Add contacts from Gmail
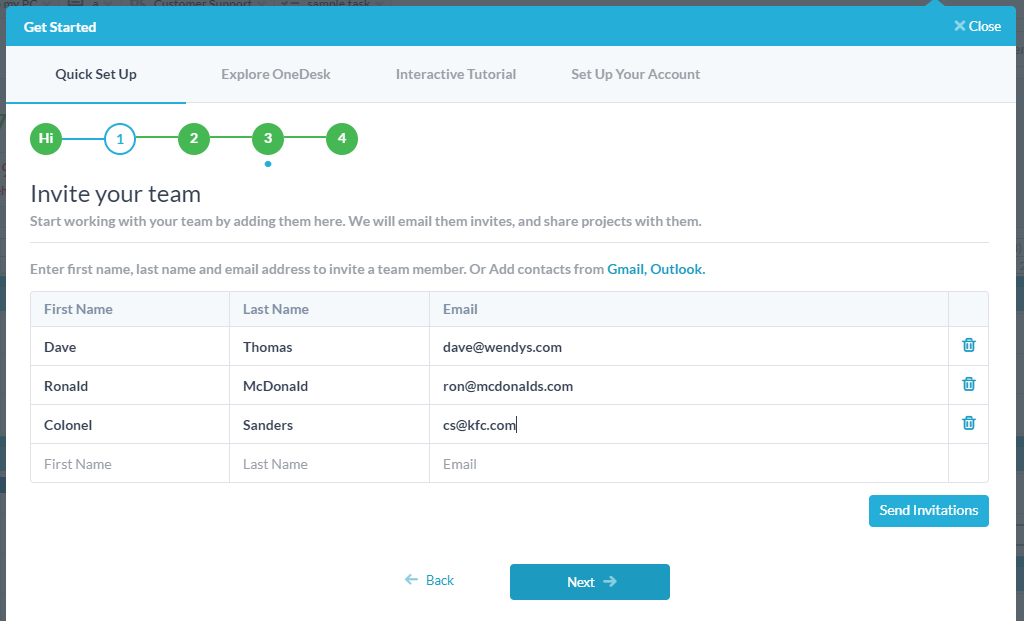This screenshot has width=1024, height=621. pyautogui.click(x=625, y=269)
